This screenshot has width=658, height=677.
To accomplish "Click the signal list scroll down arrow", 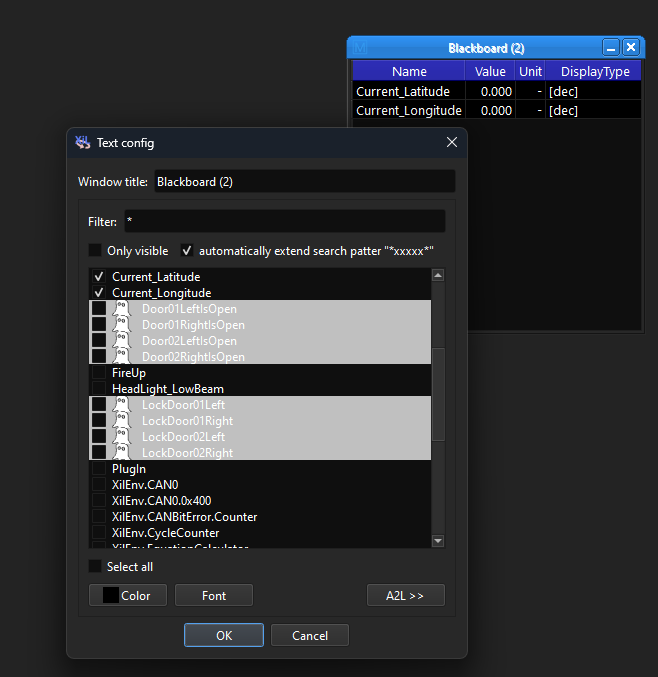I will click(x=438, y=541).
